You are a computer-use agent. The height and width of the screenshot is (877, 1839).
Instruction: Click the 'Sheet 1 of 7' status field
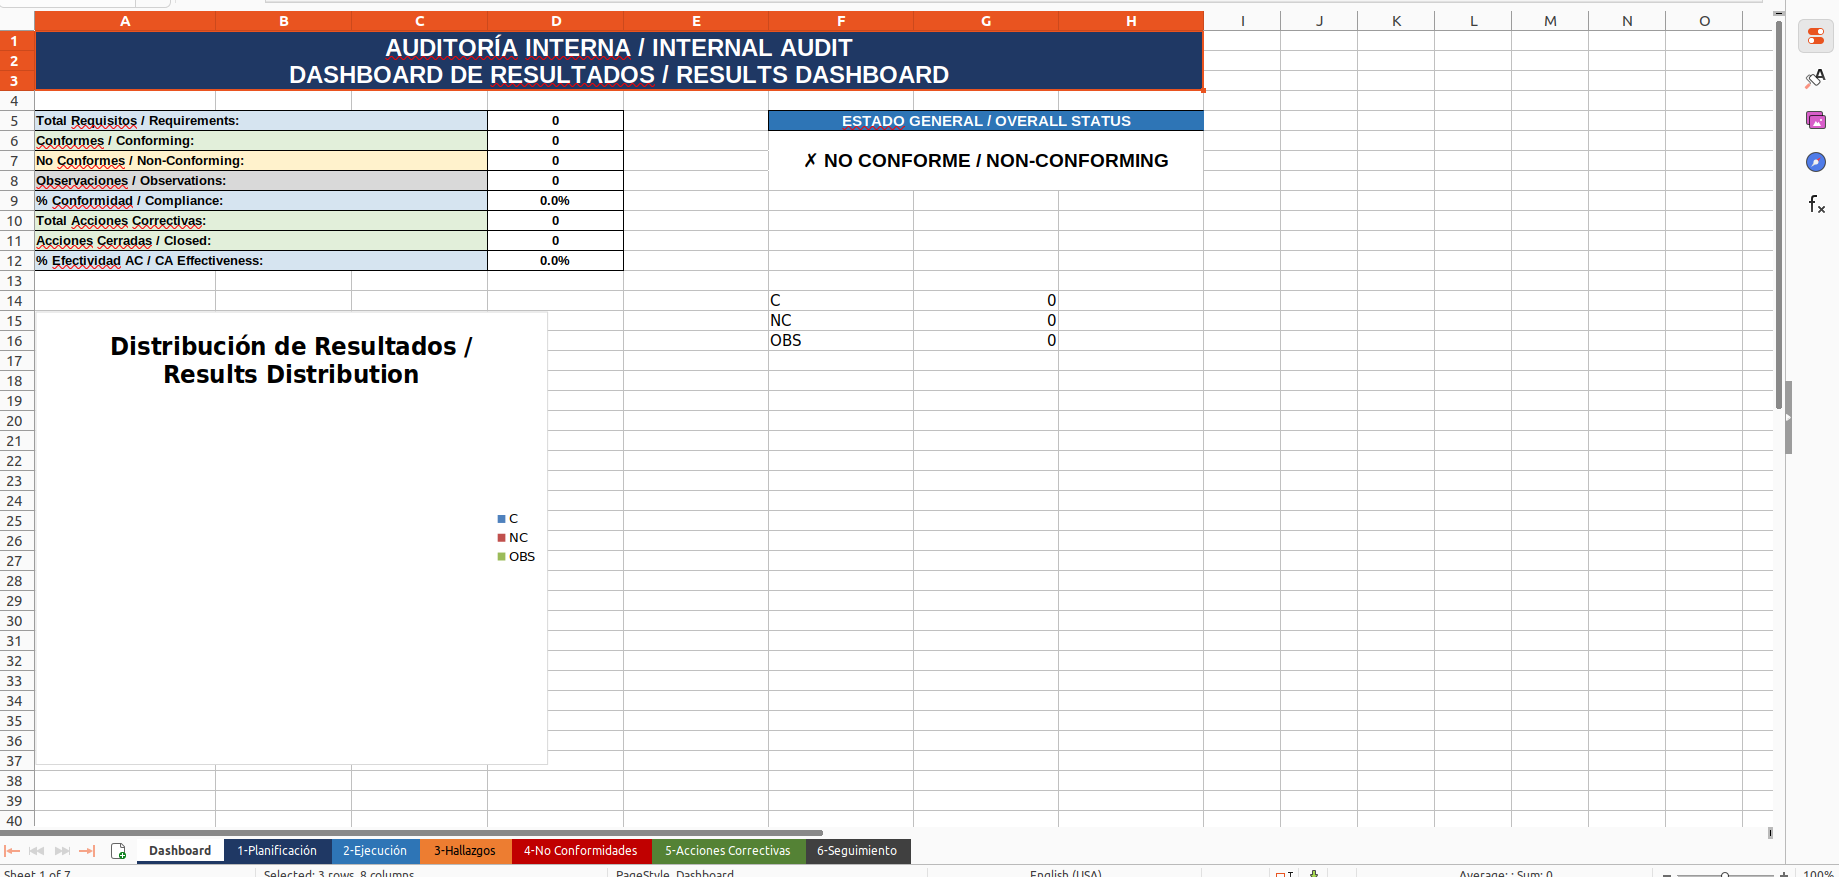[37, 874]
